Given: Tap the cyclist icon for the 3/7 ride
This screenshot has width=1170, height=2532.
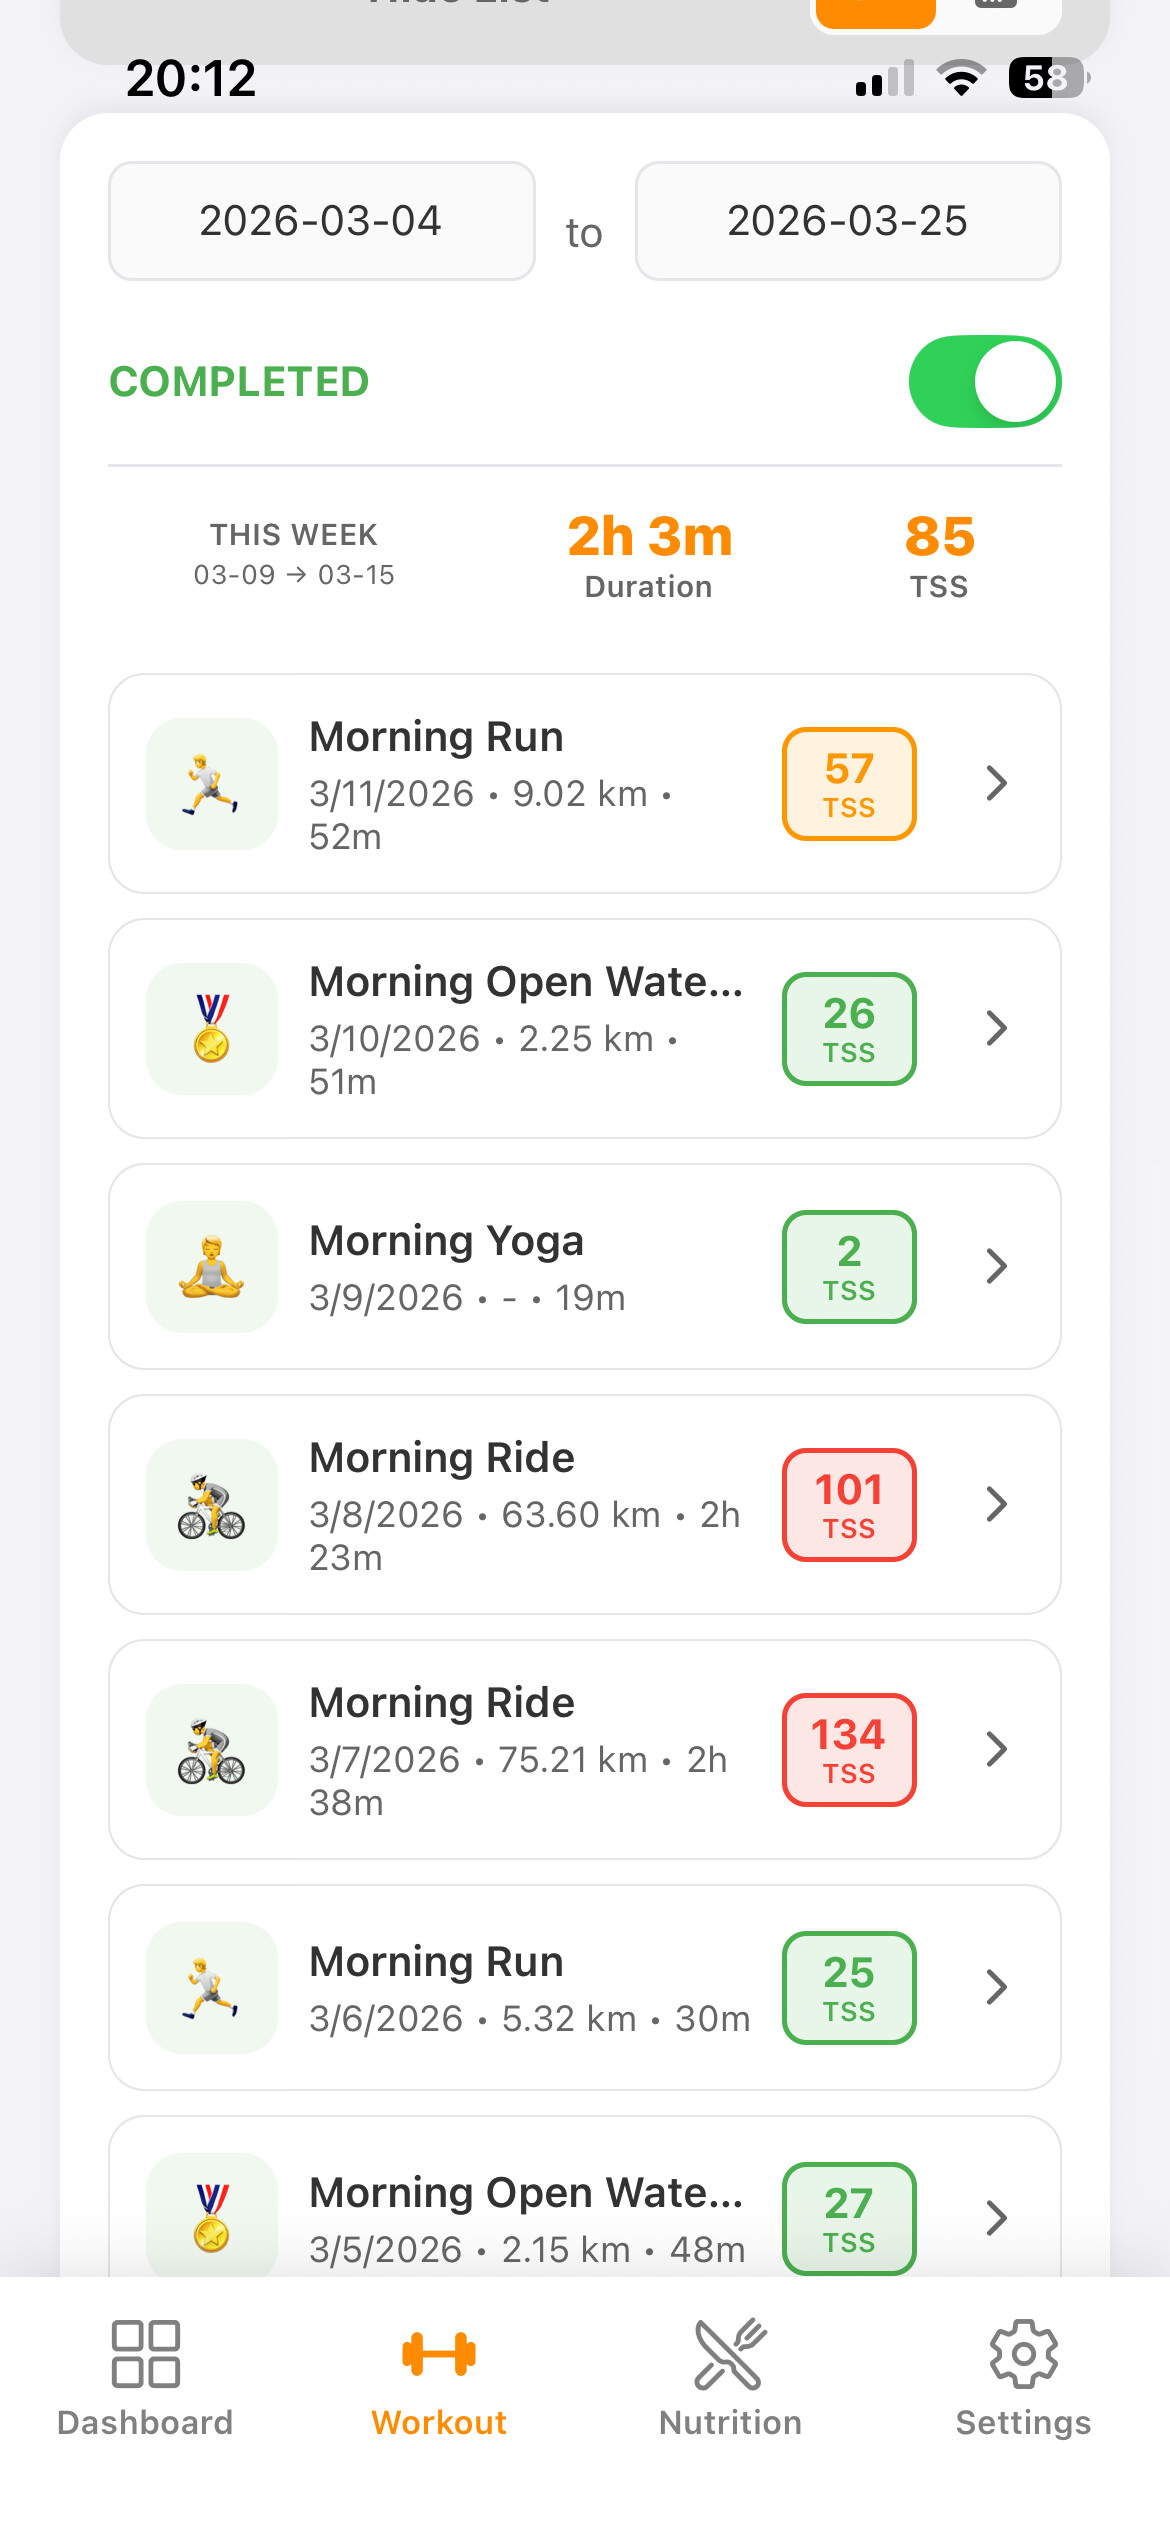Looking at the screenshot, I should [212, 1750].
